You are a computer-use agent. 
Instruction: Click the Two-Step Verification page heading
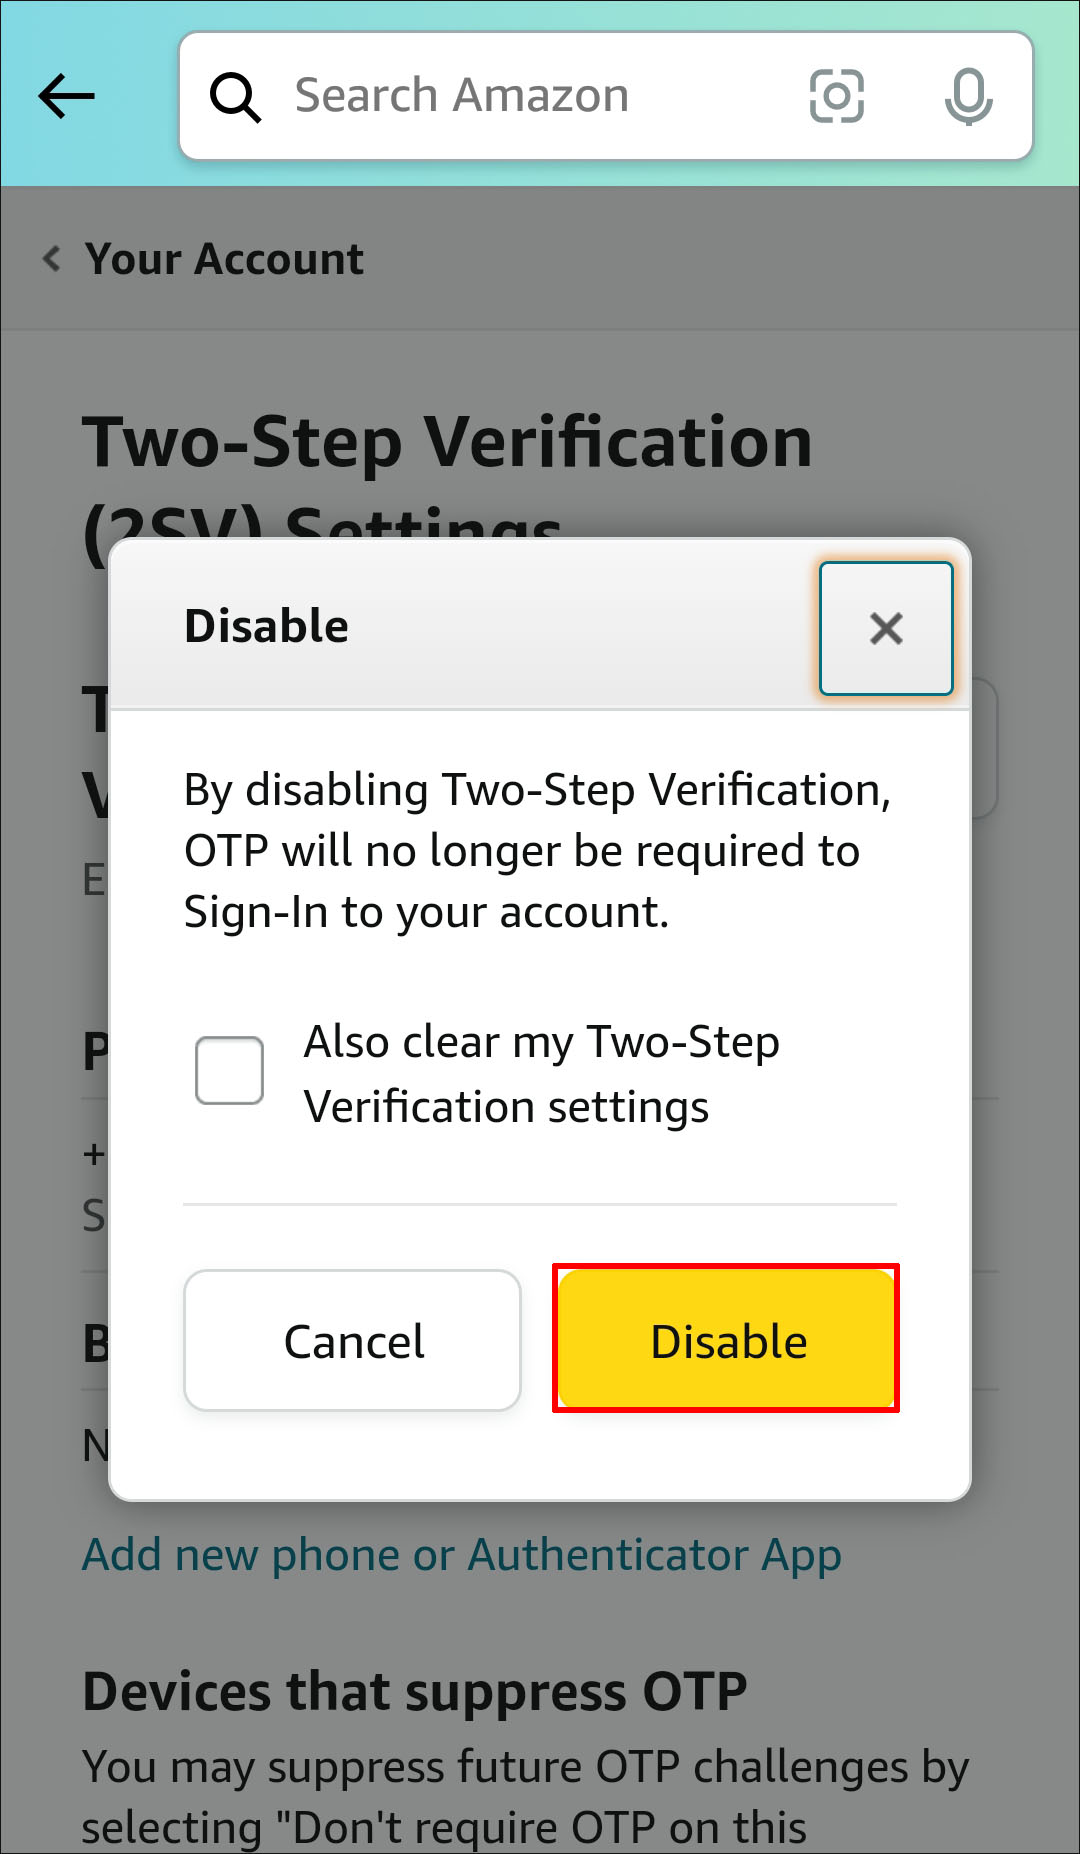(447, 443)
